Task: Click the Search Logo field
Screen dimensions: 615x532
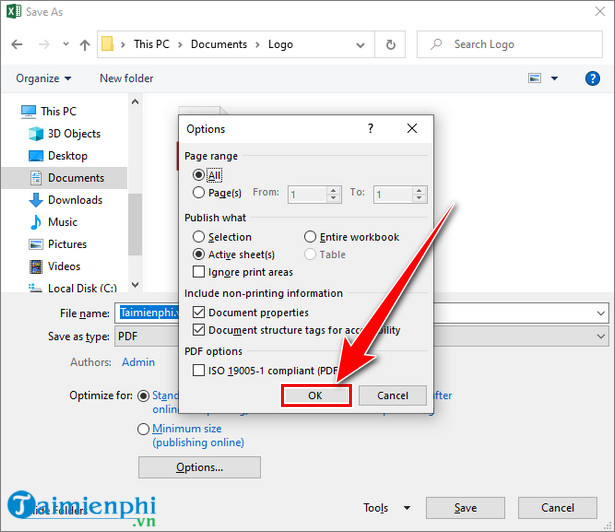Action: (509, 44)
